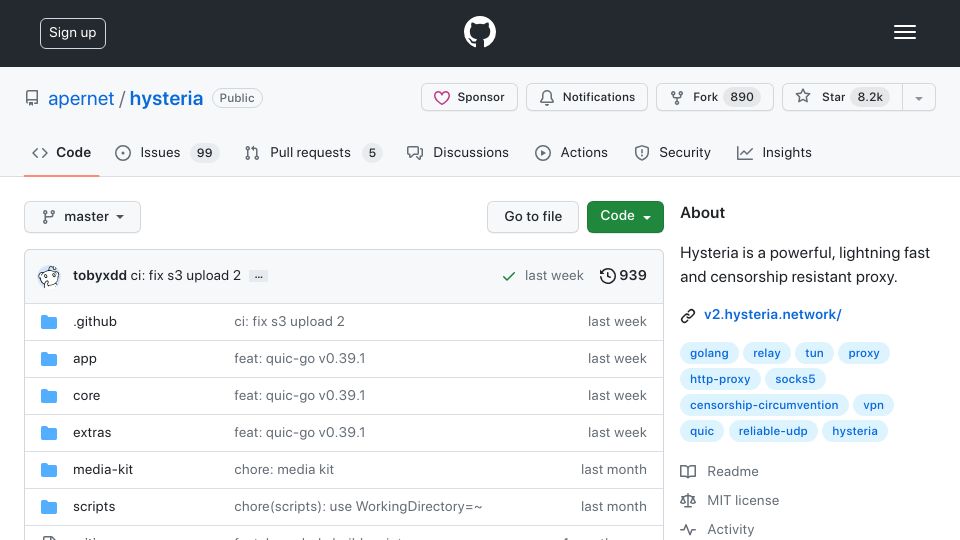Open the tobyxdd author link
960x540 pixels.
[100, 276]
